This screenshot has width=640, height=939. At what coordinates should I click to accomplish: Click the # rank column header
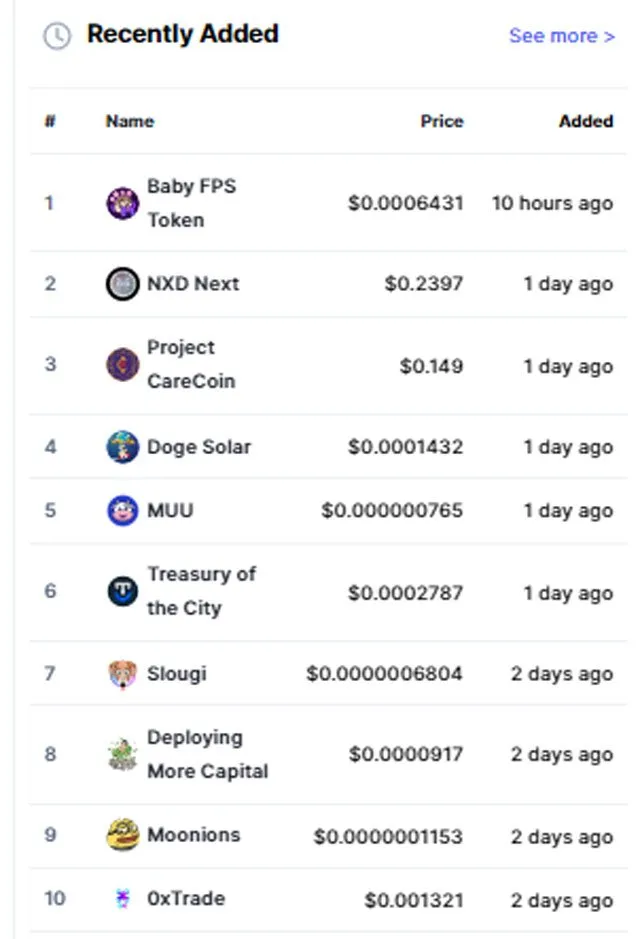50,121
